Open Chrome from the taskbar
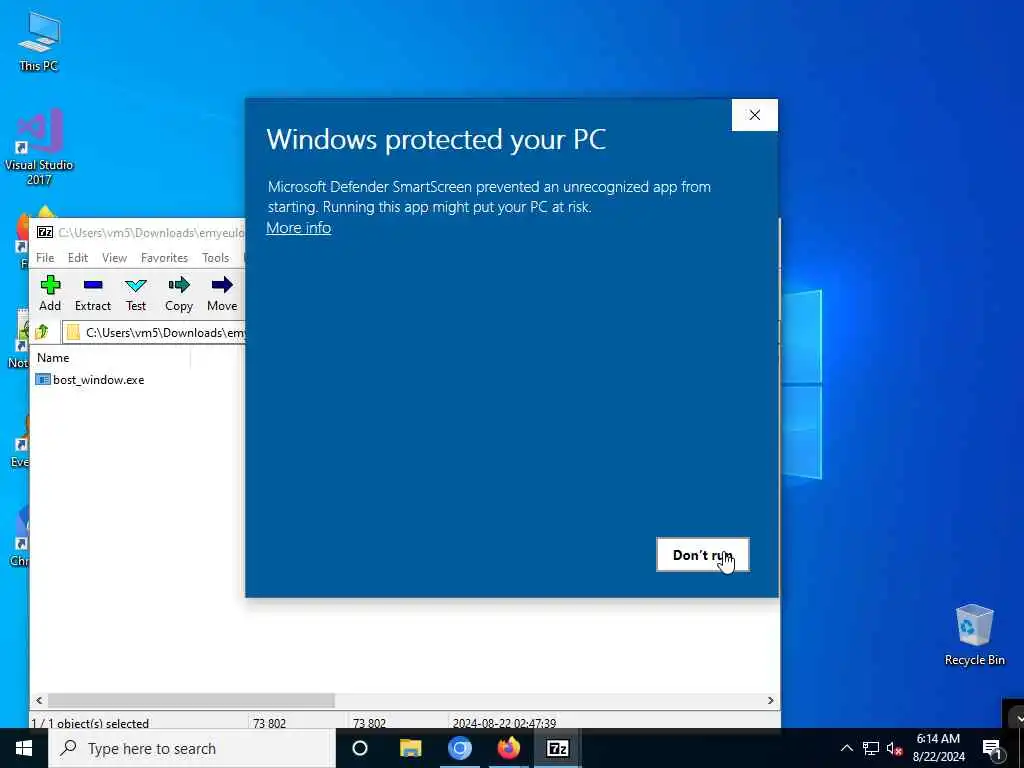Screen dimensions: 1024x768 pos(460,748)
